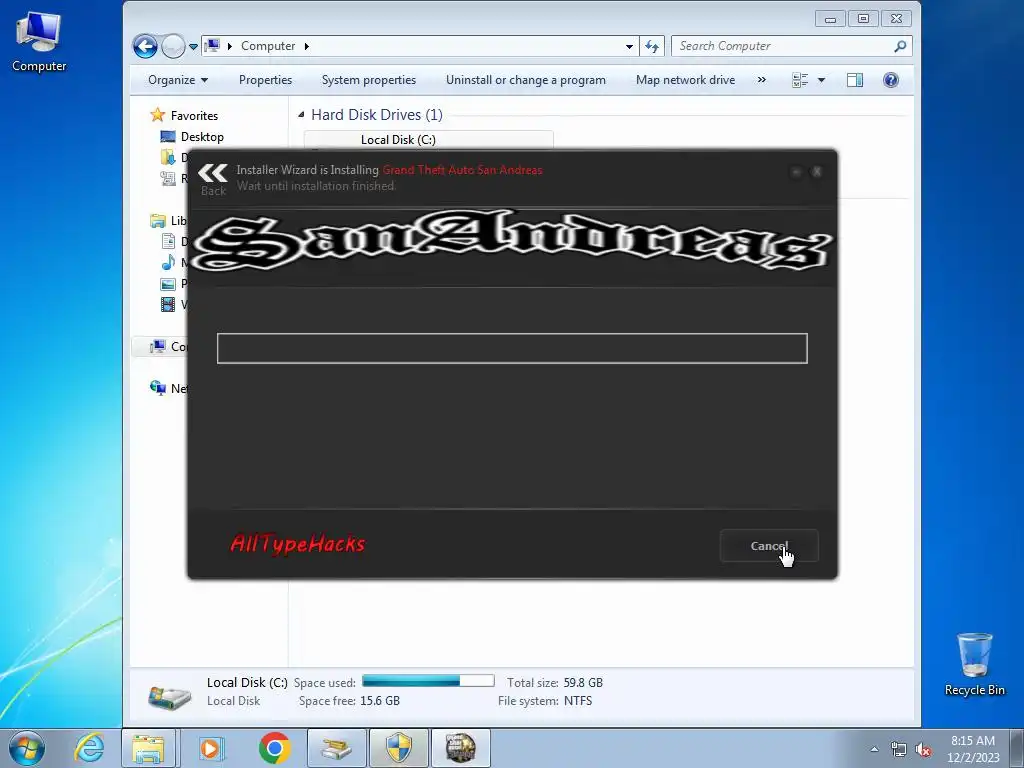Image resolution: width=1024 pixels, height=768 pixels.
Task: Minimize the installer wizard window
Action: coord(796,171)
